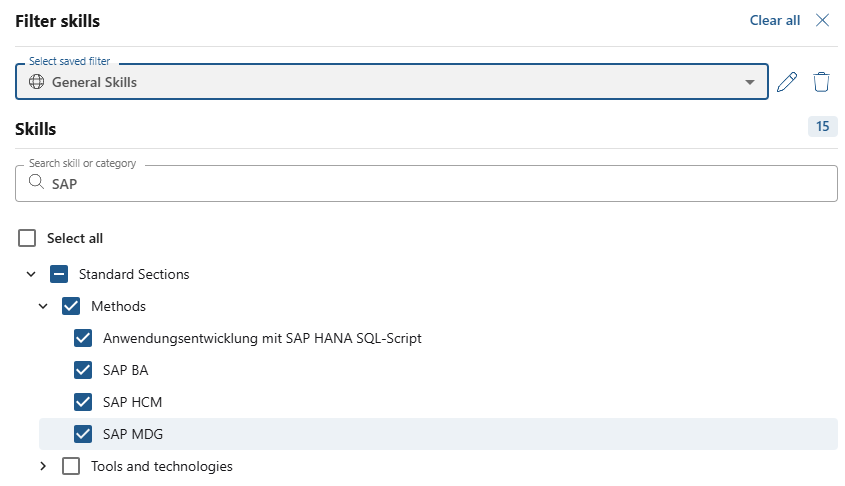The height and width of the screenshot is (486, 845).
Task: Uncheck Anwendungsentwicklung mit SAP HANA SQL-Script
Action: [83, 338]
